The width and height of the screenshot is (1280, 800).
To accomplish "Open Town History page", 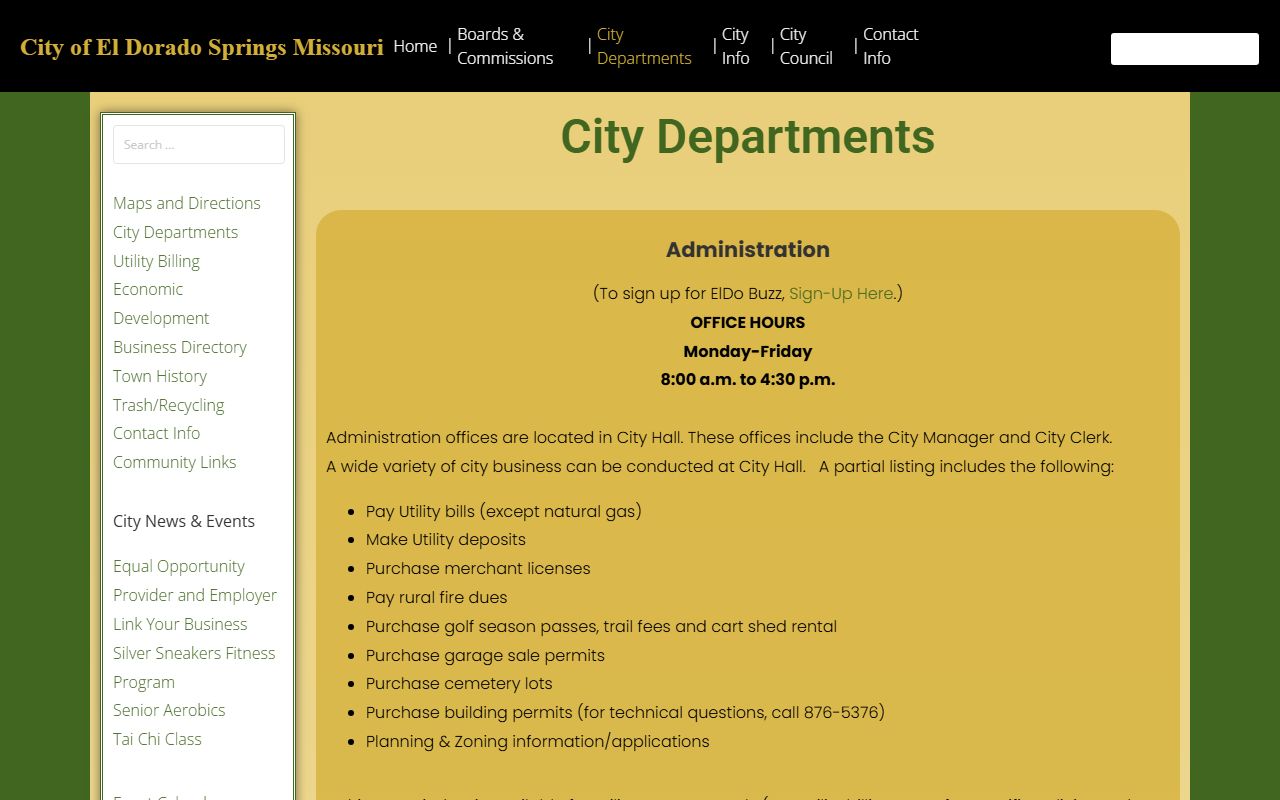I will 160,376.
